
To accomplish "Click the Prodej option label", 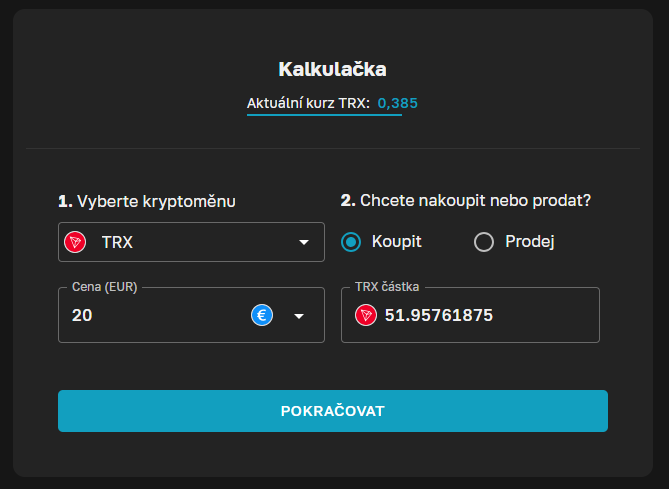I will [530, 242].
